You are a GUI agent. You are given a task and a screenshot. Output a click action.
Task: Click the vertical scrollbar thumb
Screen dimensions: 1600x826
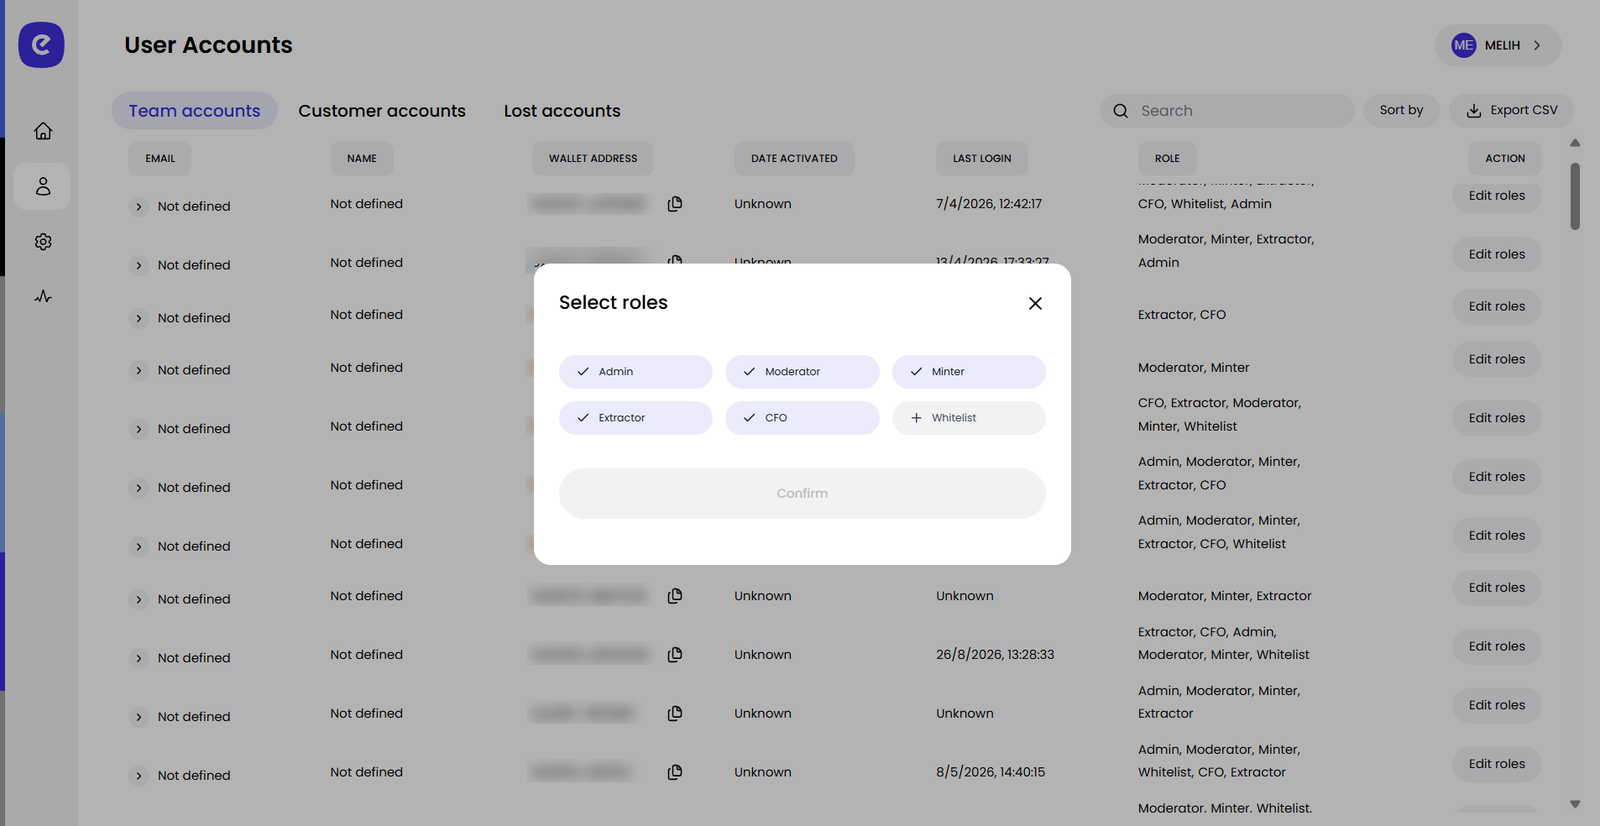(x=1575, y=196)
